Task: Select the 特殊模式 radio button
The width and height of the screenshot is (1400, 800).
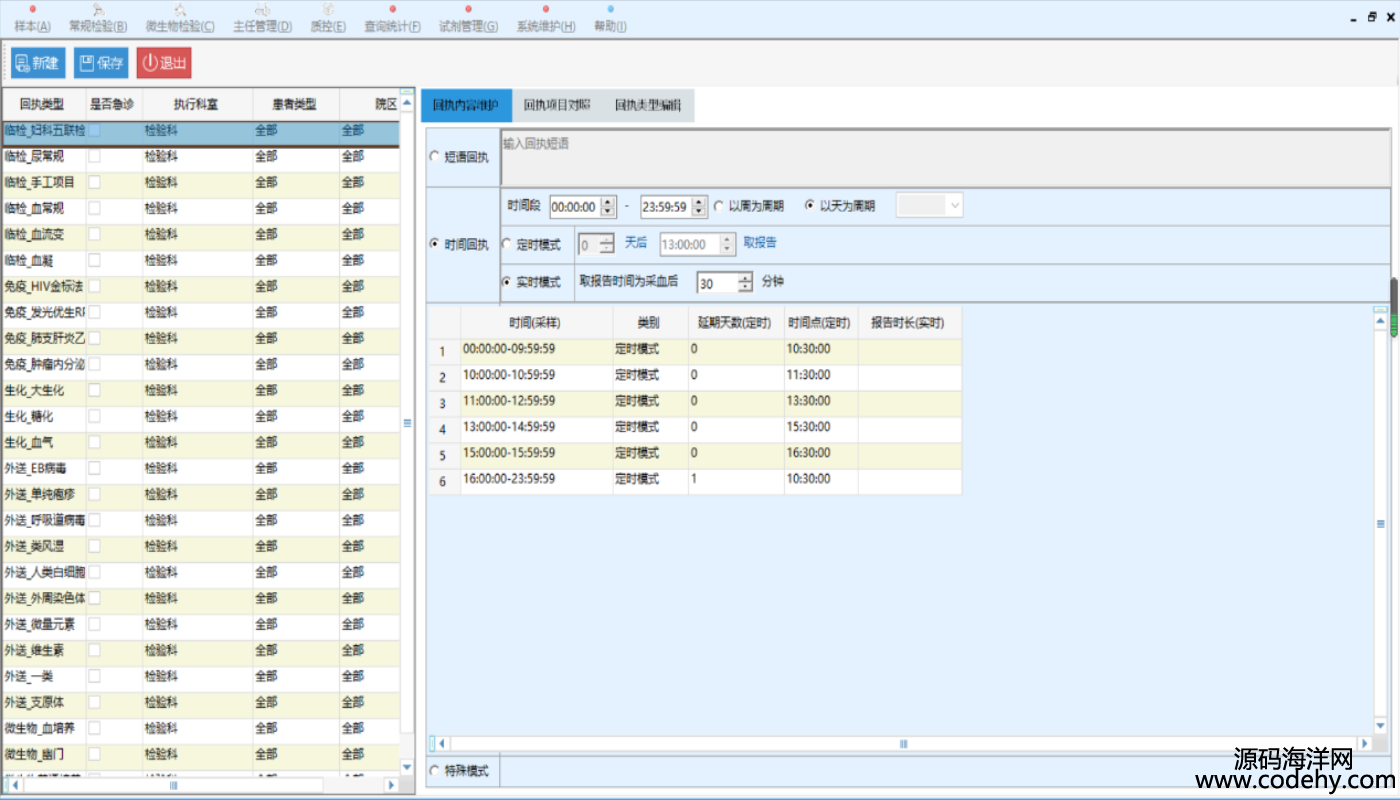Action: (x=434, y=771)
